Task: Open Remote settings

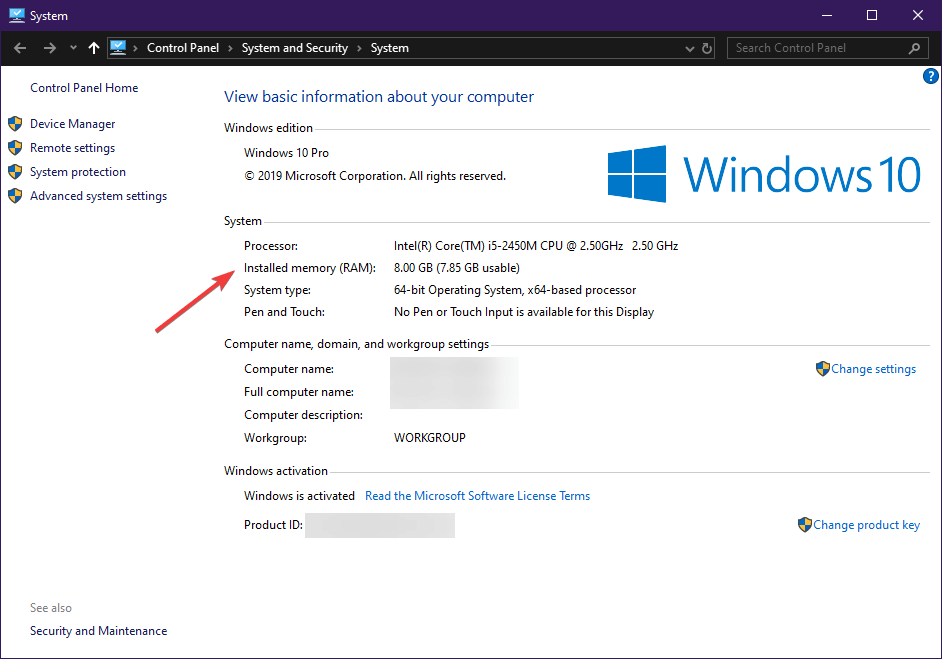Action: coord(73,148)
